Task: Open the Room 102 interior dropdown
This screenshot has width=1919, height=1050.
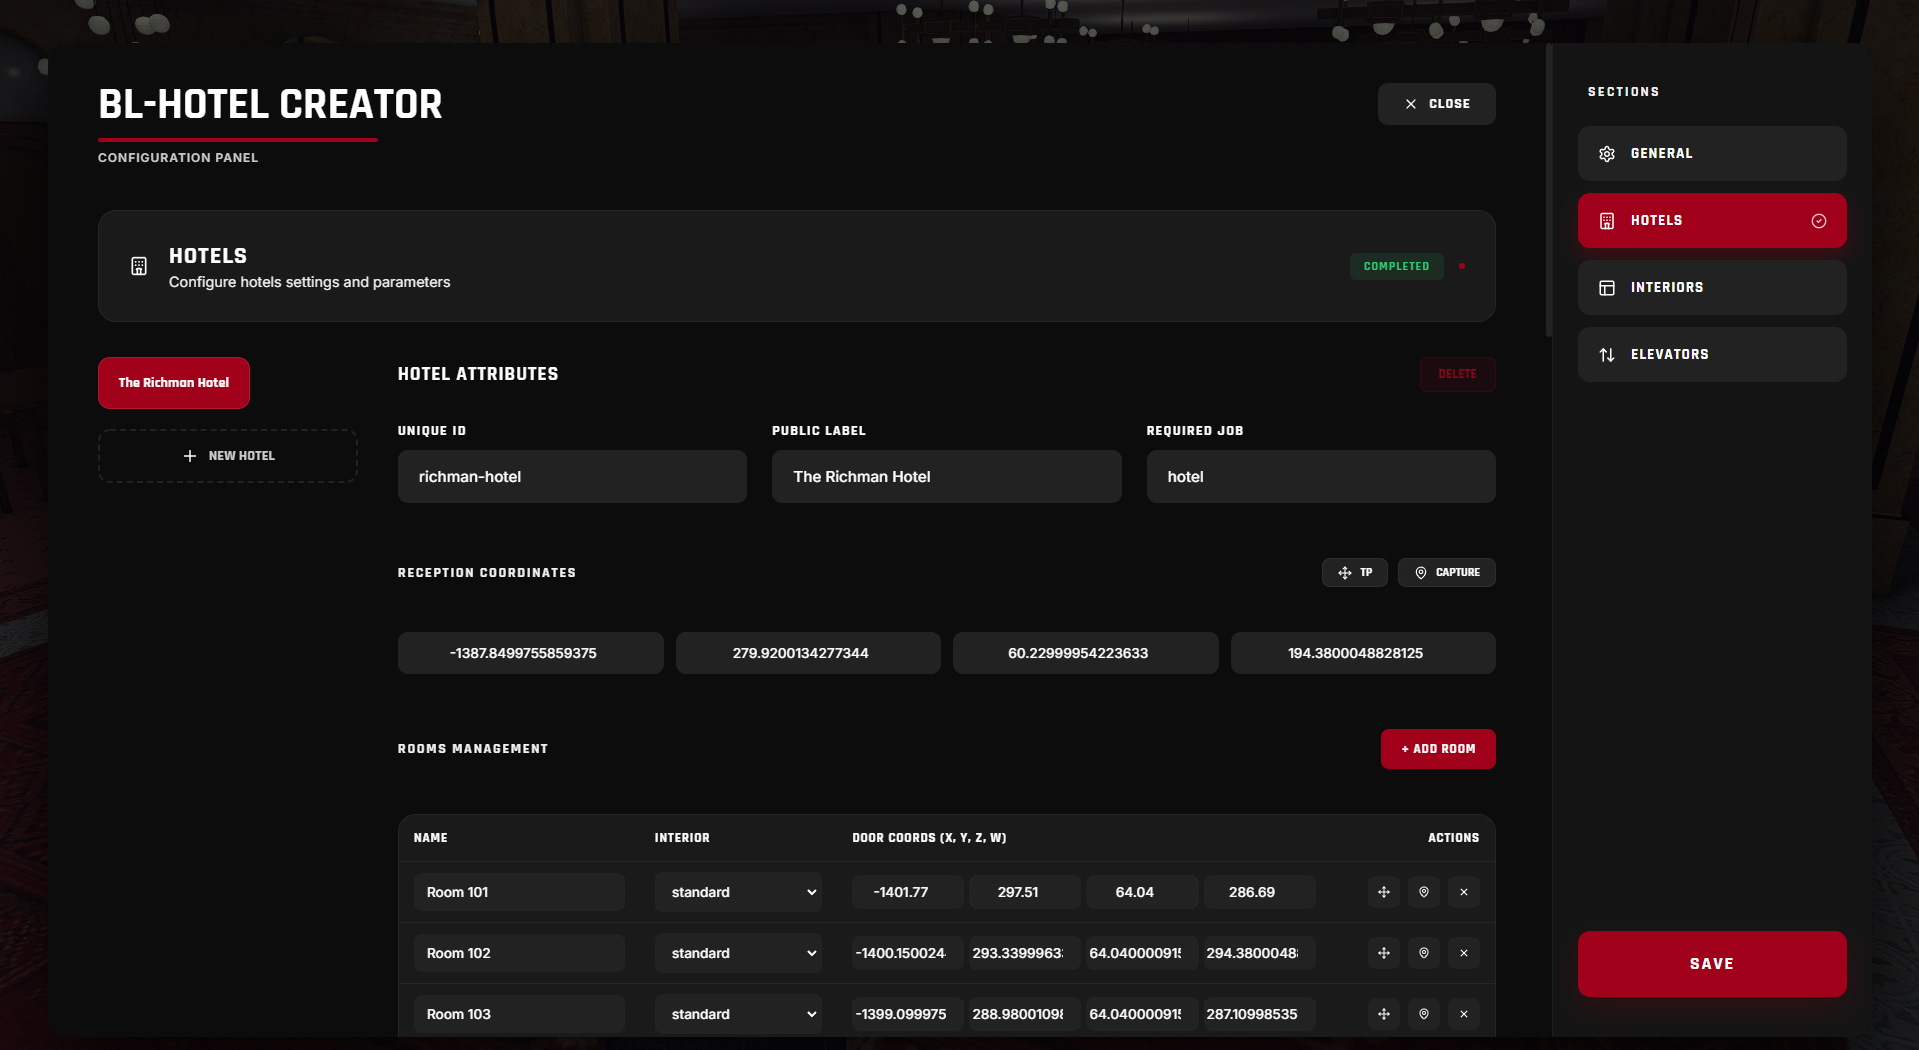Action: click(738, 953)
